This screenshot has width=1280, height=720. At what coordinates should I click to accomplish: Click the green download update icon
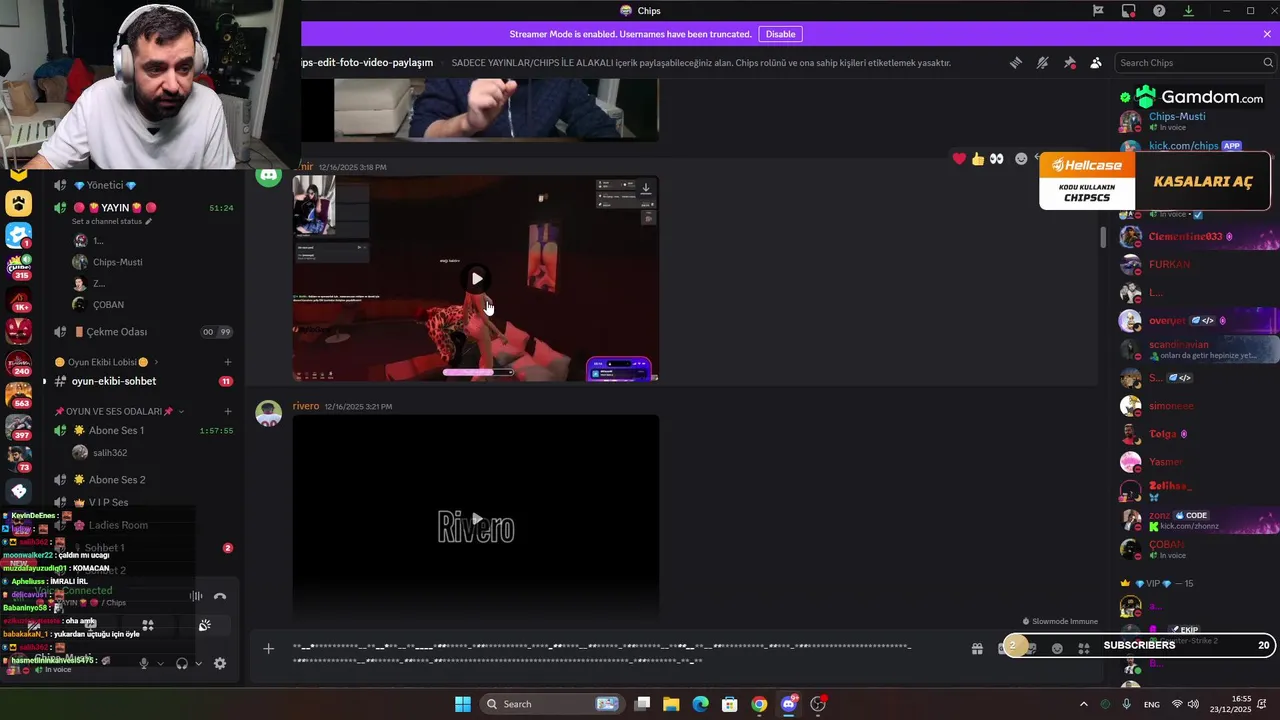pos(1189,11)
